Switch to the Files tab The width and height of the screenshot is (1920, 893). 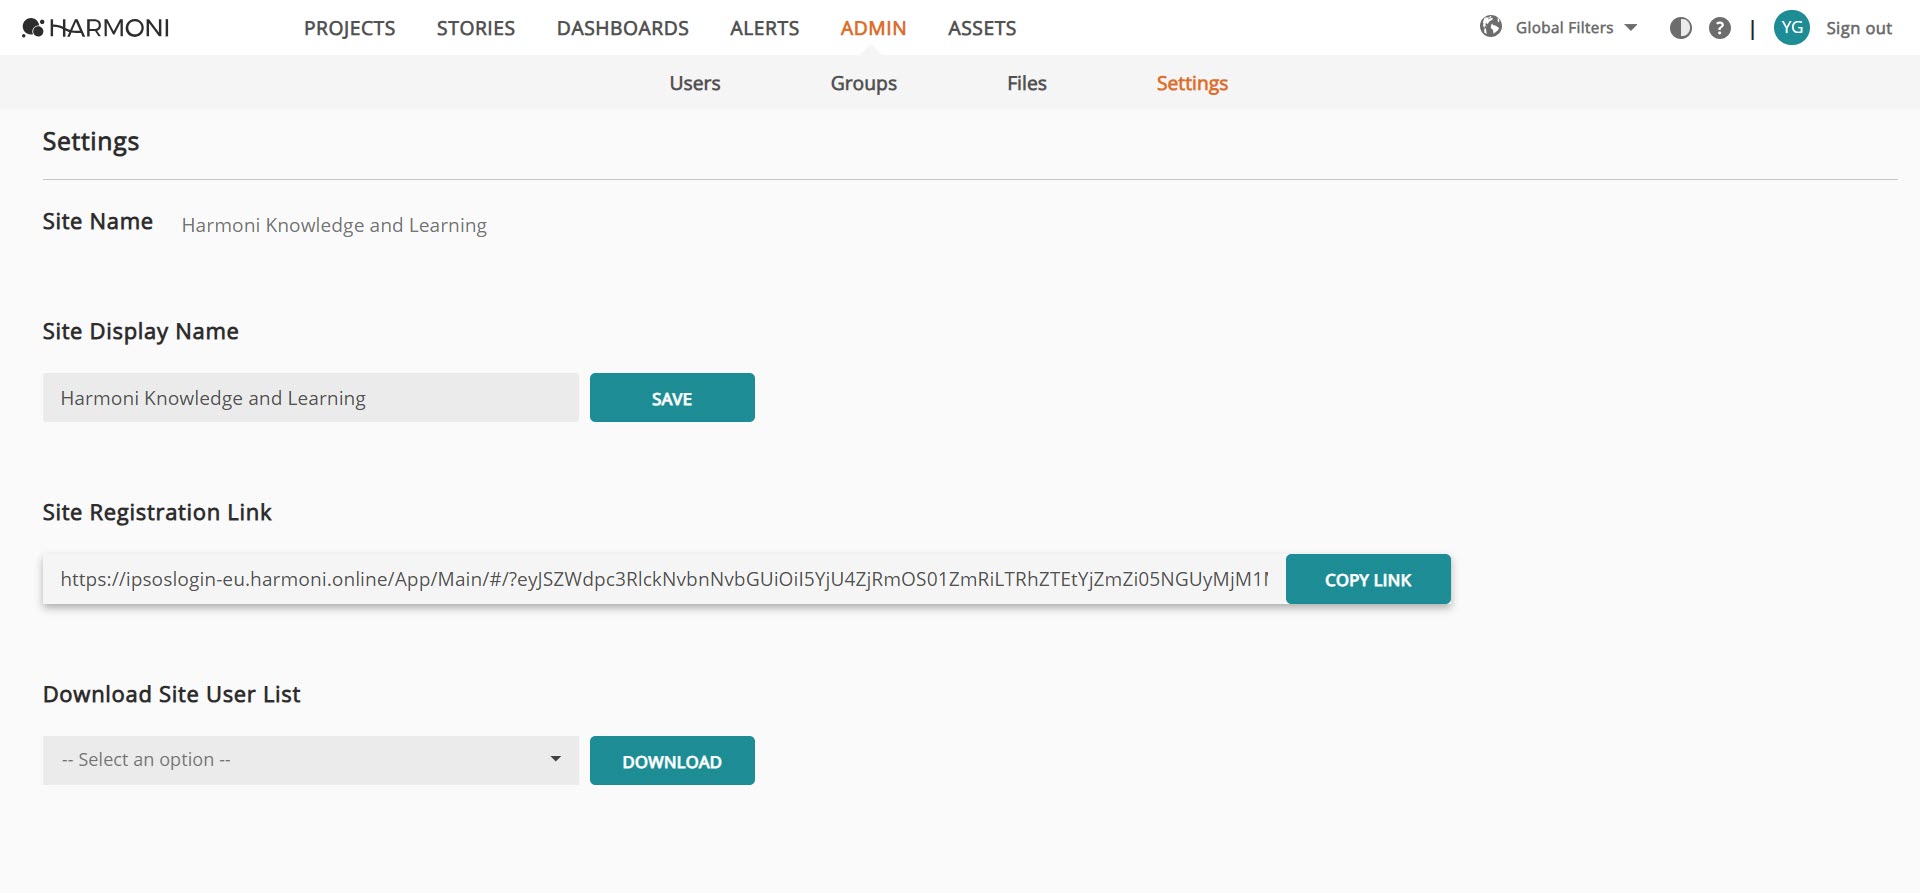tap(1027, 83)
